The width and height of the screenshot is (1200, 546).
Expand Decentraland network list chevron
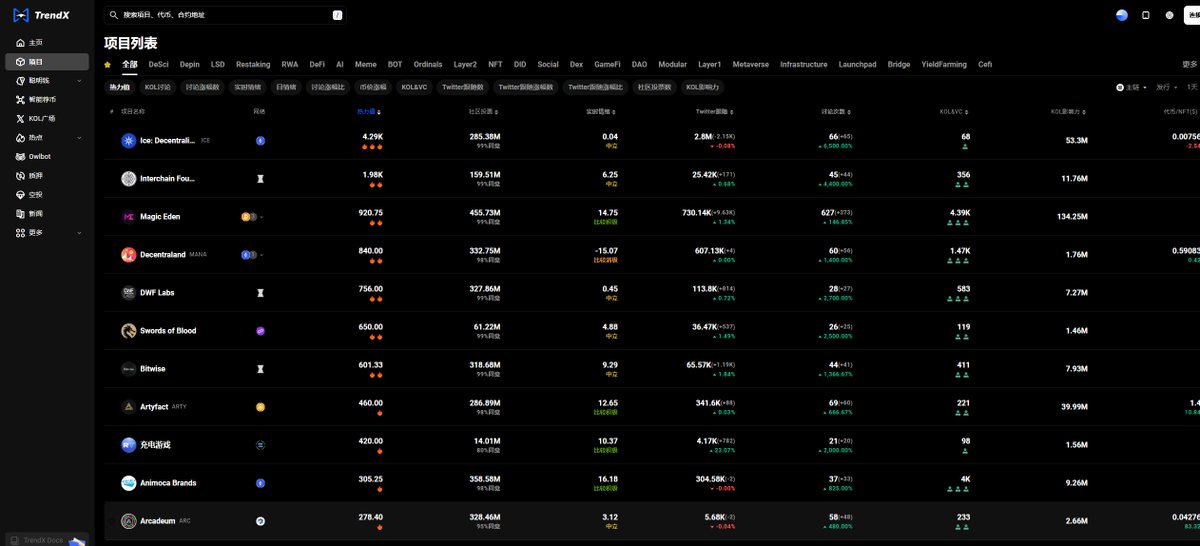pos(262,255)
